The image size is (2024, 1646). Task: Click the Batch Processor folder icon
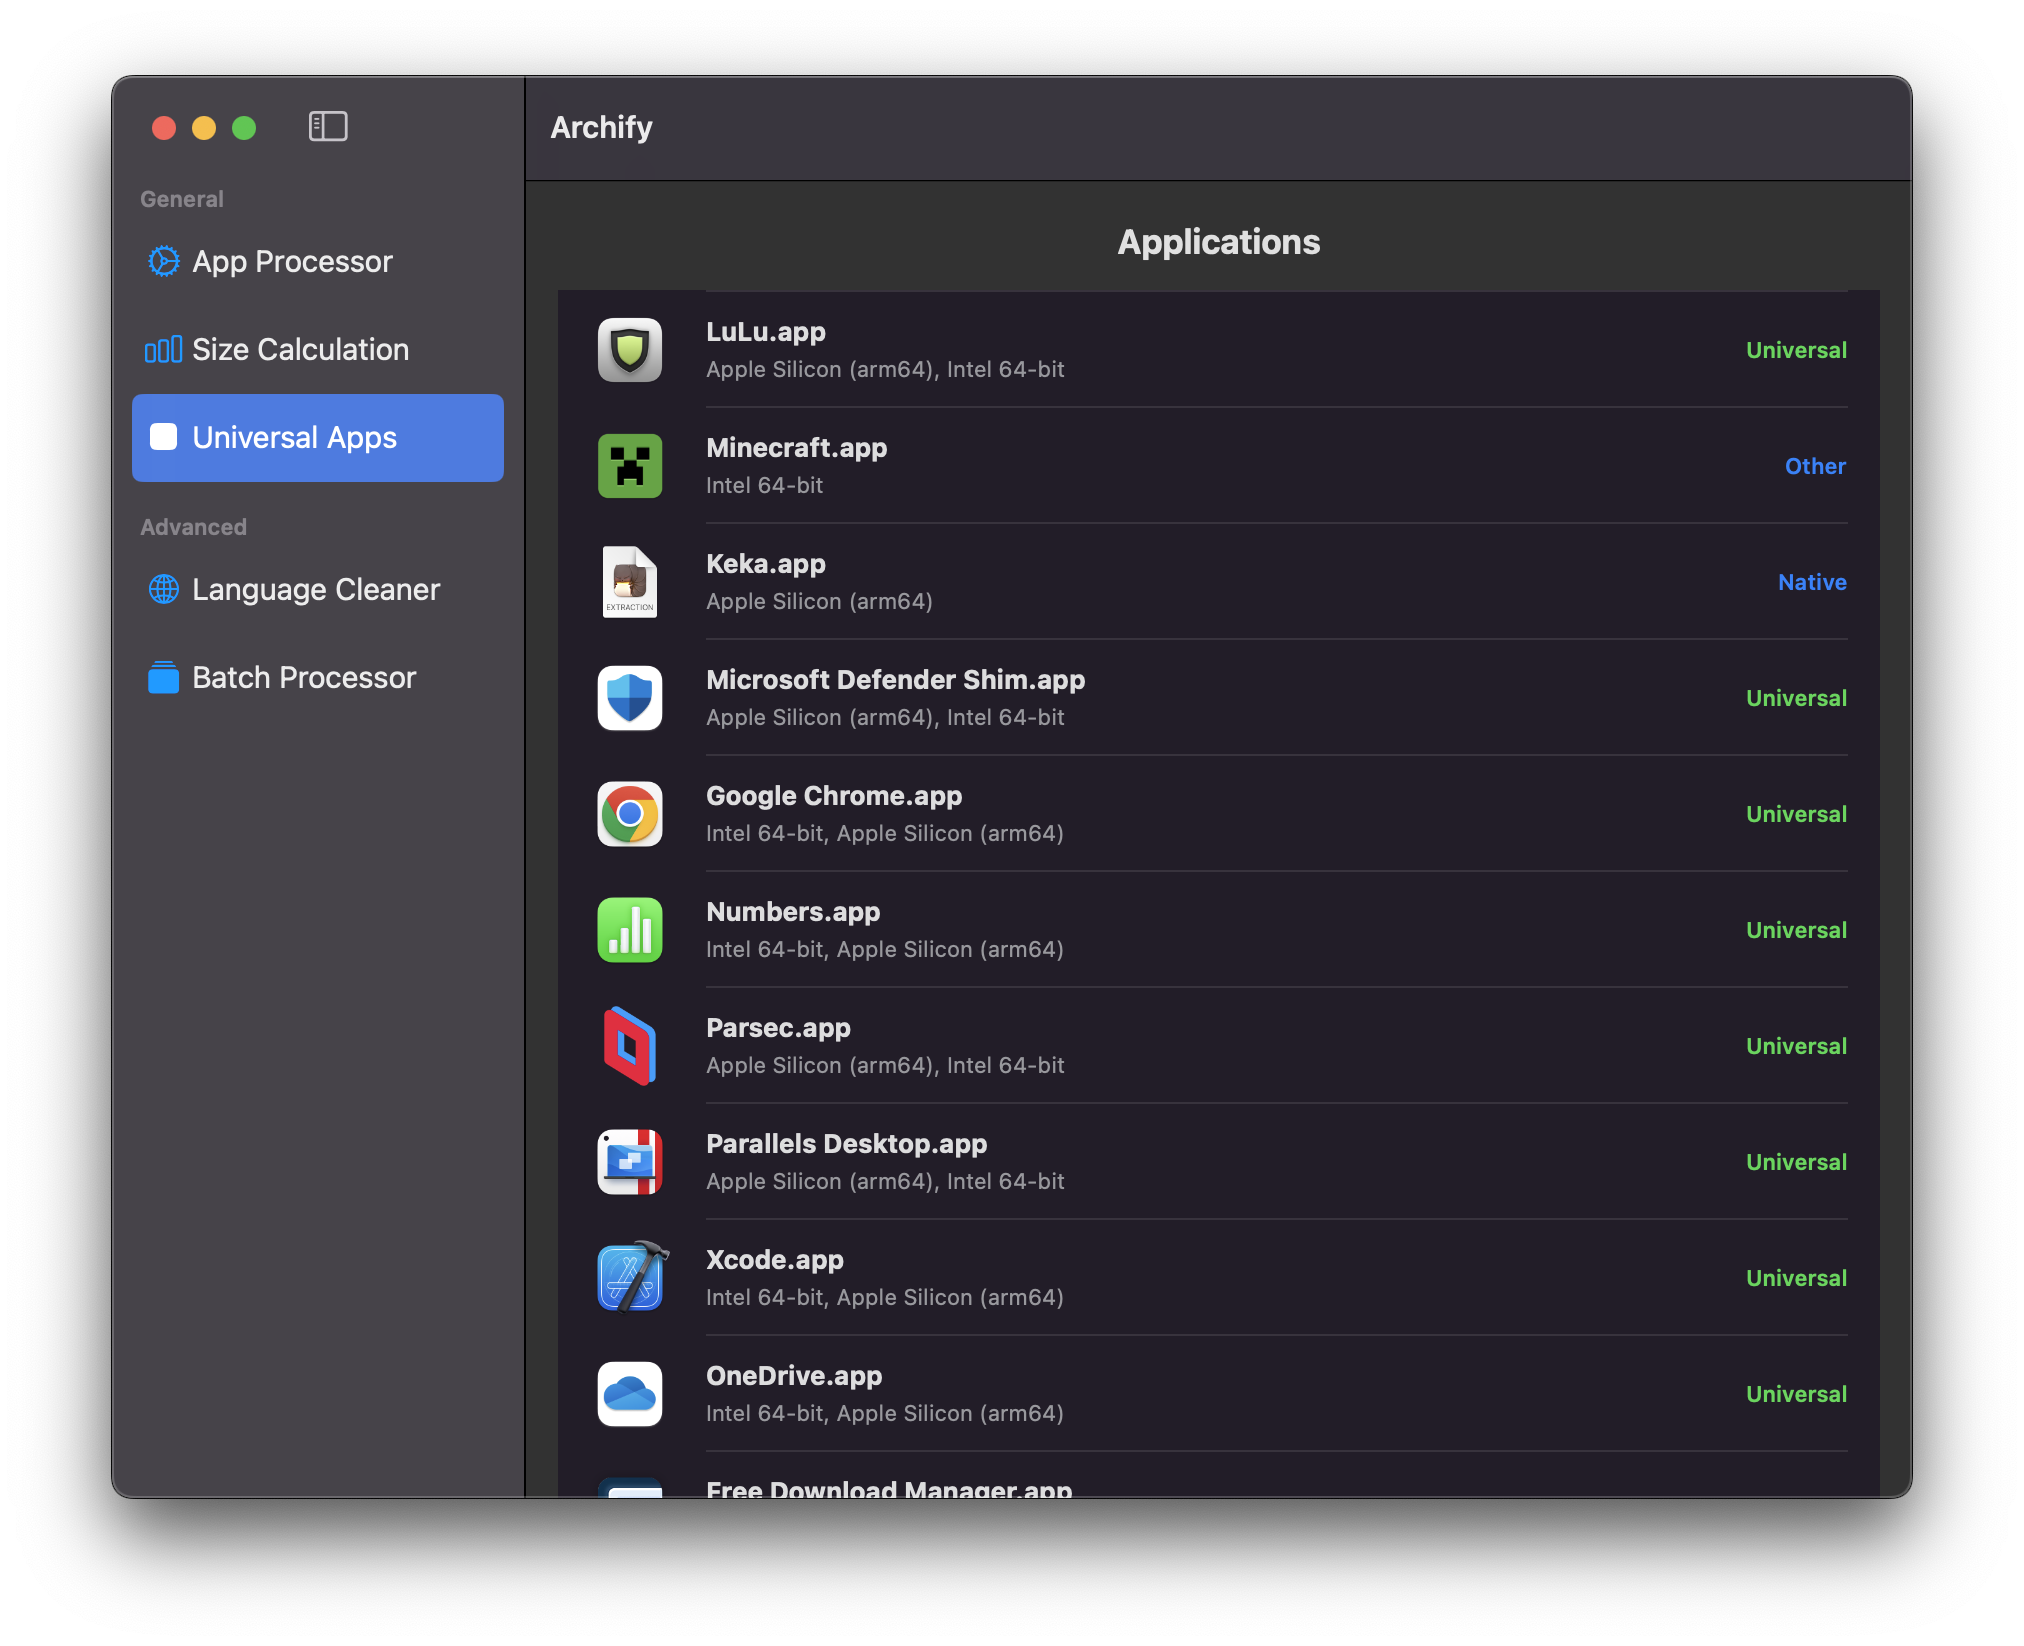[x=164, y=678]
